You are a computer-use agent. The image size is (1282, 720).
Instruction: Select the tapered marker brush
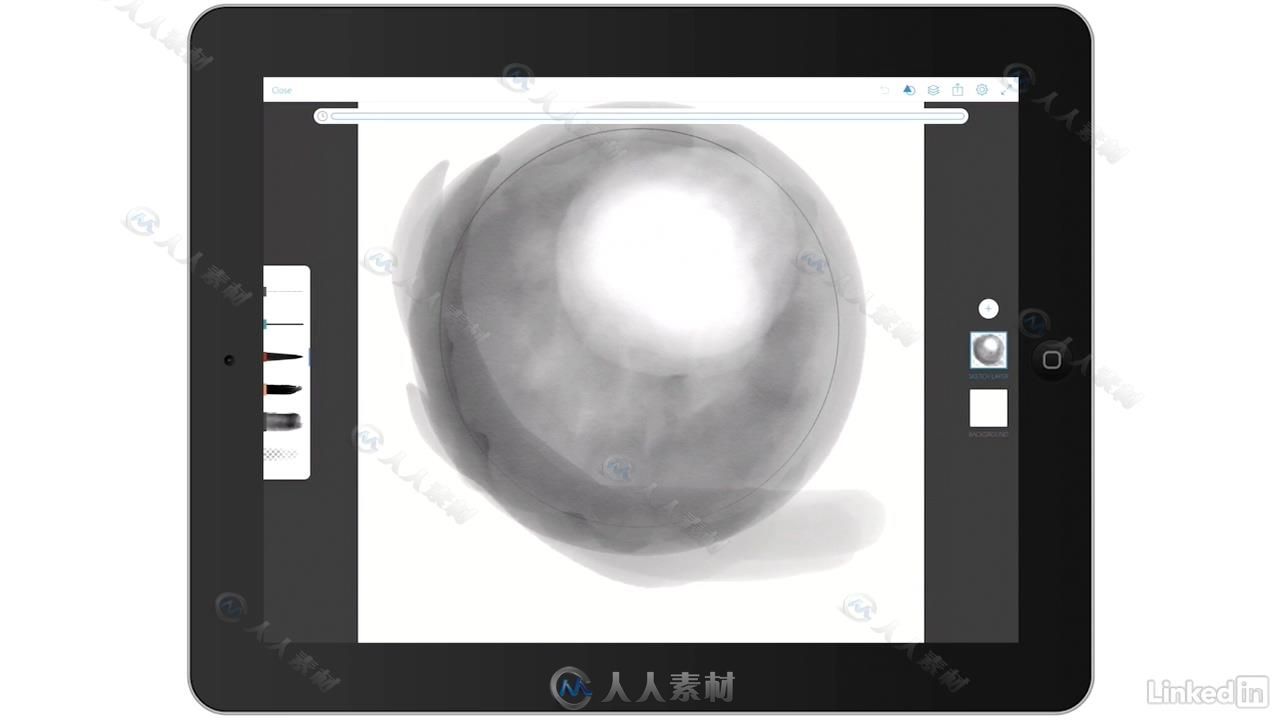point(283,356)
